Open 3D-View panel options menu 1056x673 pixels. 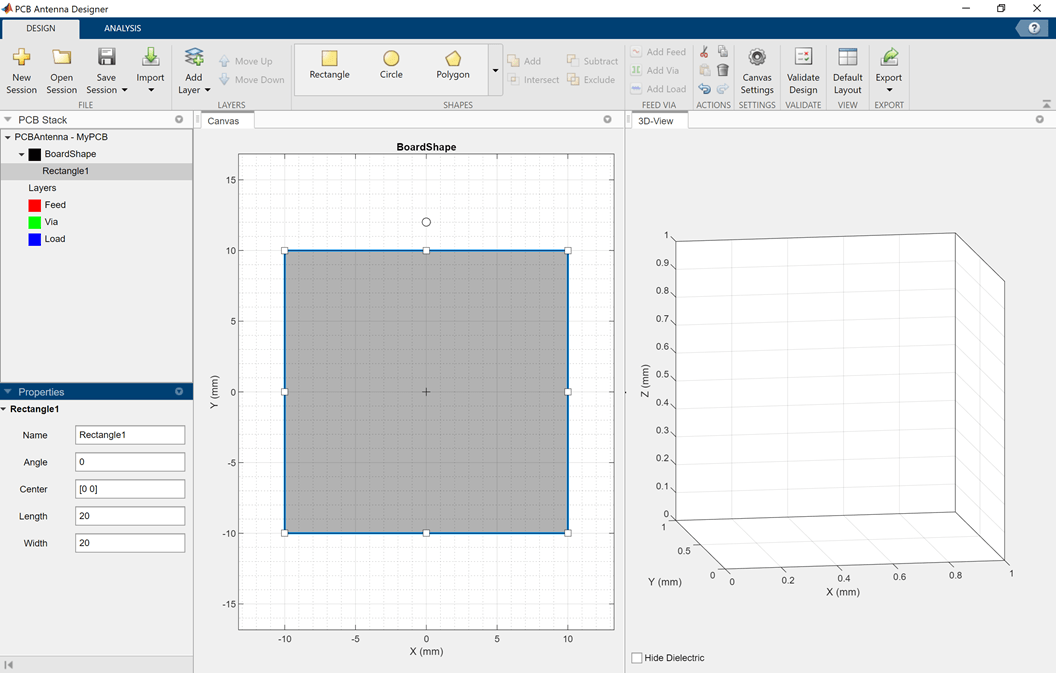tap(1040, 119)
